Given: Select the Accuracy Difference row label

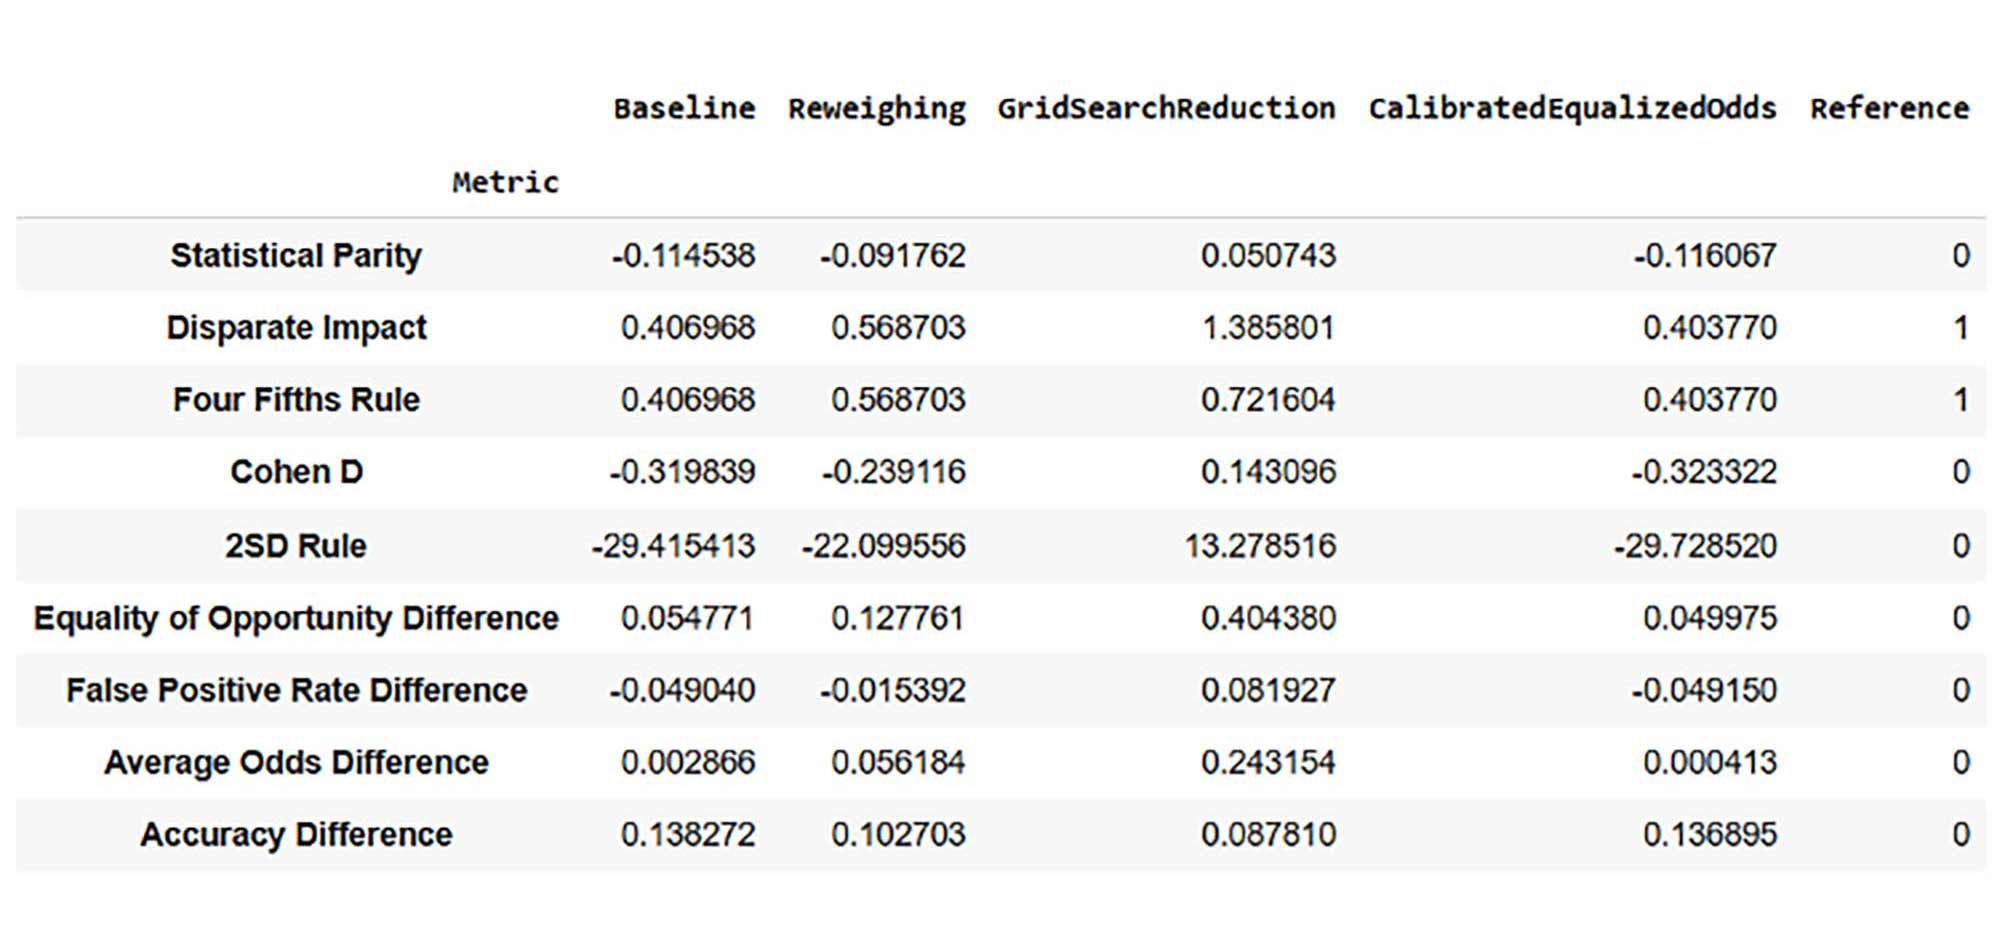Looking at the screenshot, I should pos(297,834).
